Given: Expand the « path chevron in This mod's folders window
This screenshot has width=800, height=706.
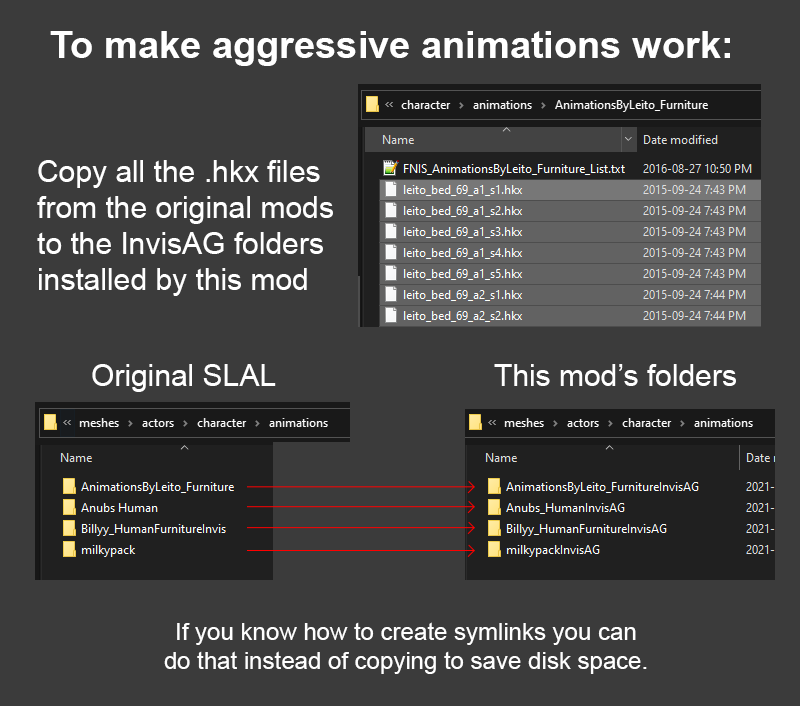Looking at the screenshot, I should (x=492, y=422).
